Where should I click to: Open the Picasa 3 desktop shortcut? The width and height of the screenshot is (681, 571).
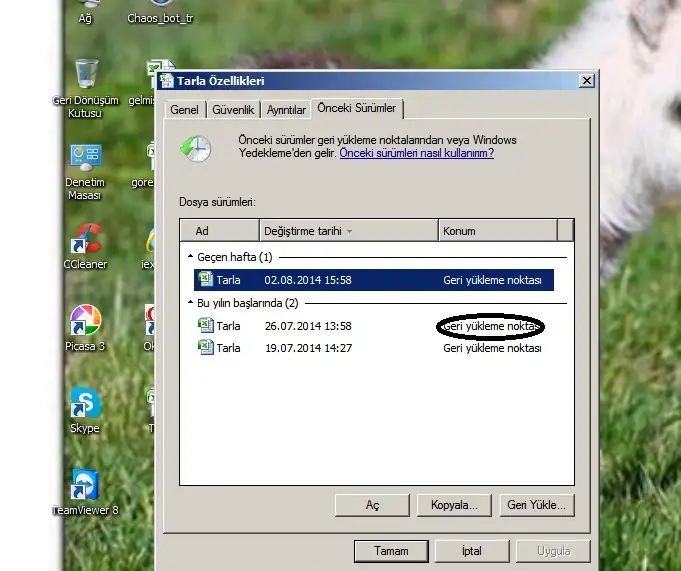[86, 321]
